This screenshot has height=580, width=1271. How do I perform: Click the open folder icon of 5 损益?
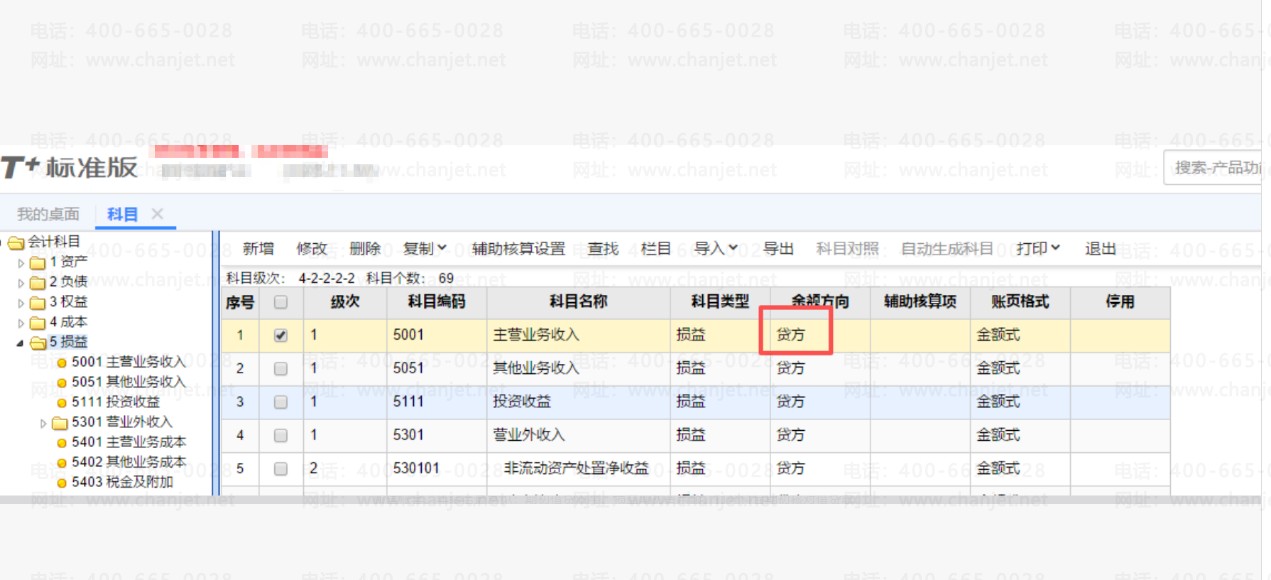point(37,342)
